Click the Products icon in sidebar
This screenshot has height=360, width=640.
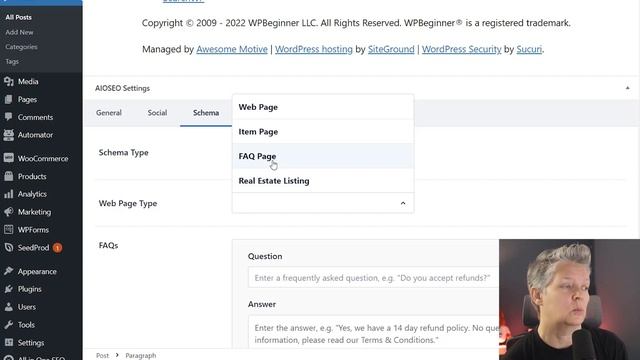pos(9,176)
